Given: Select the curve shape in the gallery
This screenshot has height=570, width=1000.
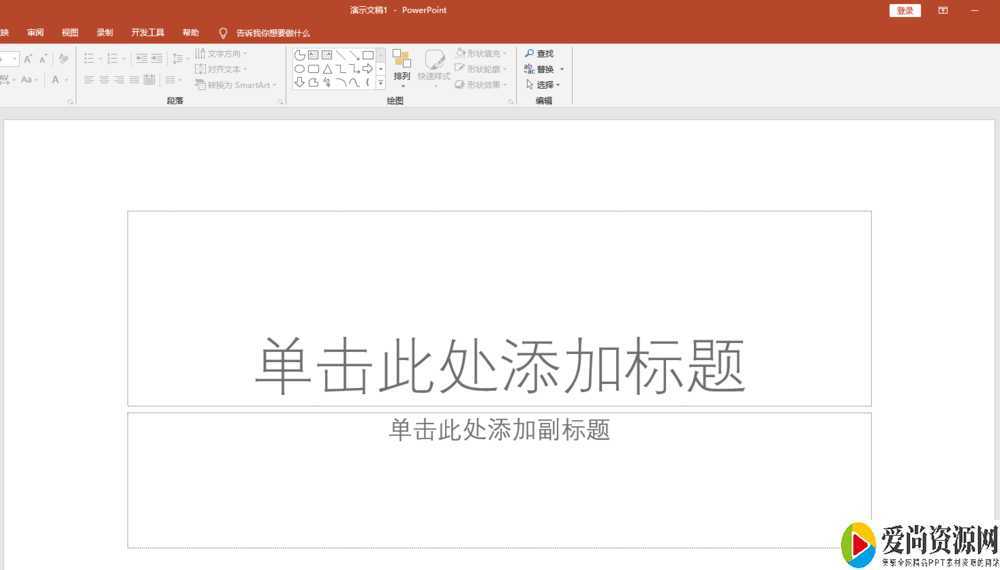Looking at the screenshot, I should 354,83.
